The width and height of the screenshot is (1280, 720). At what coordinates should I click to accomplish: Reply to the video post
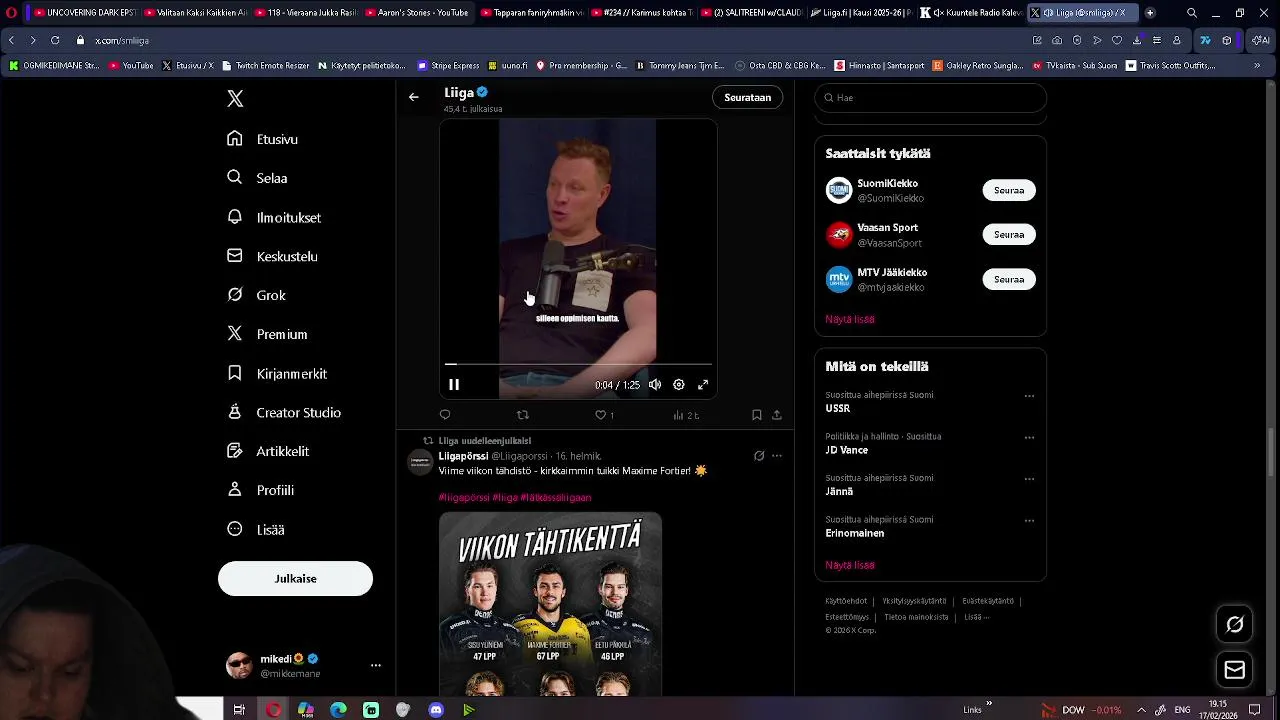[x=445, y=415]
